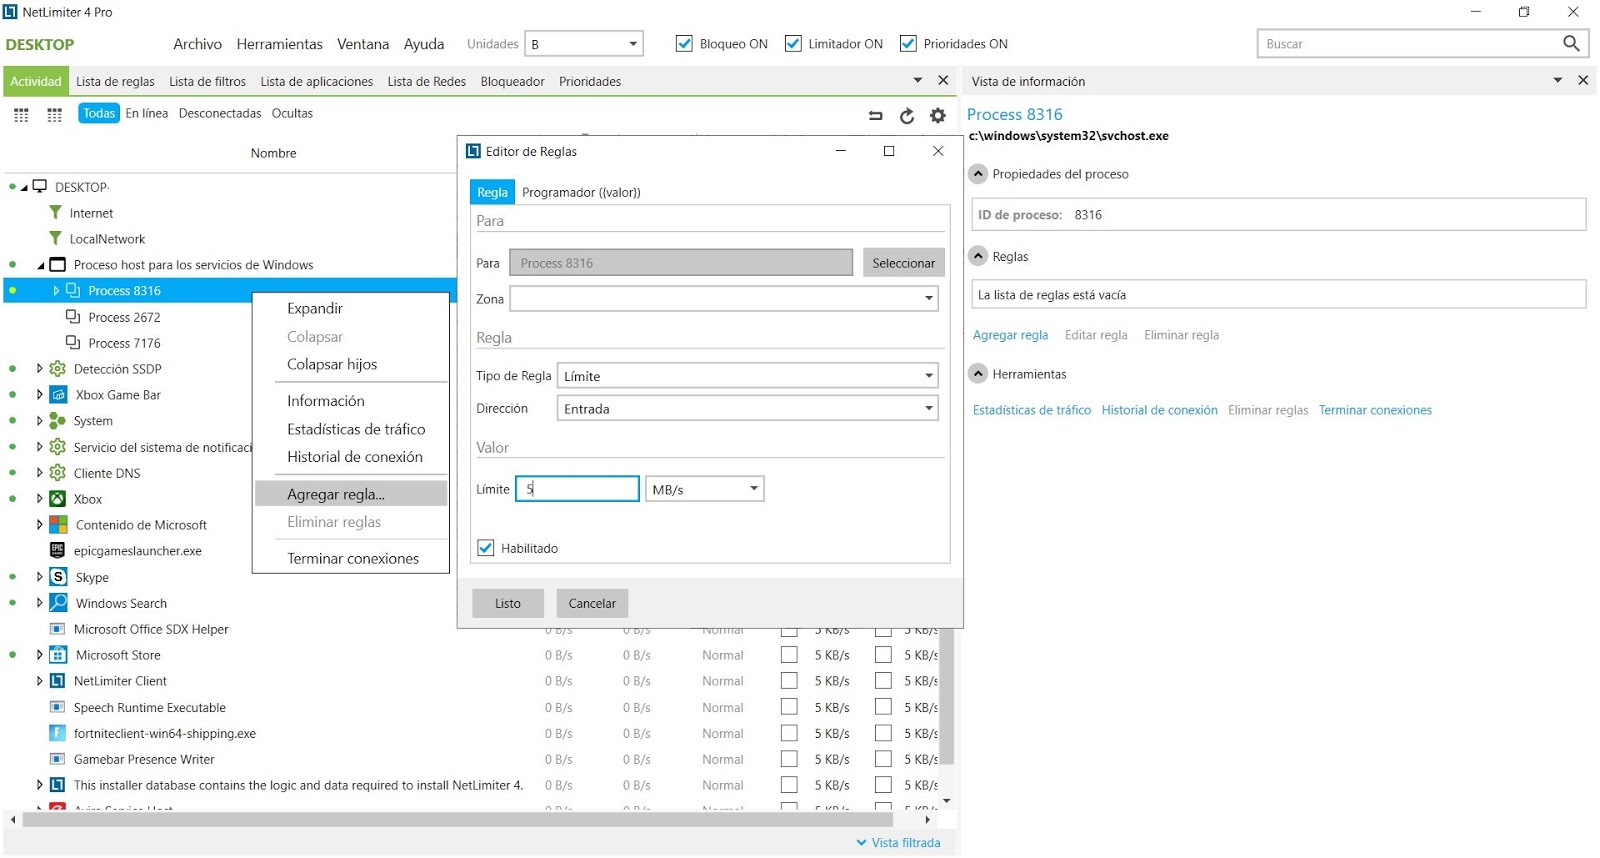1600x858 pixels.
Task: Click the epicgameslauncher.exe icon
Action: coord(58,550)
